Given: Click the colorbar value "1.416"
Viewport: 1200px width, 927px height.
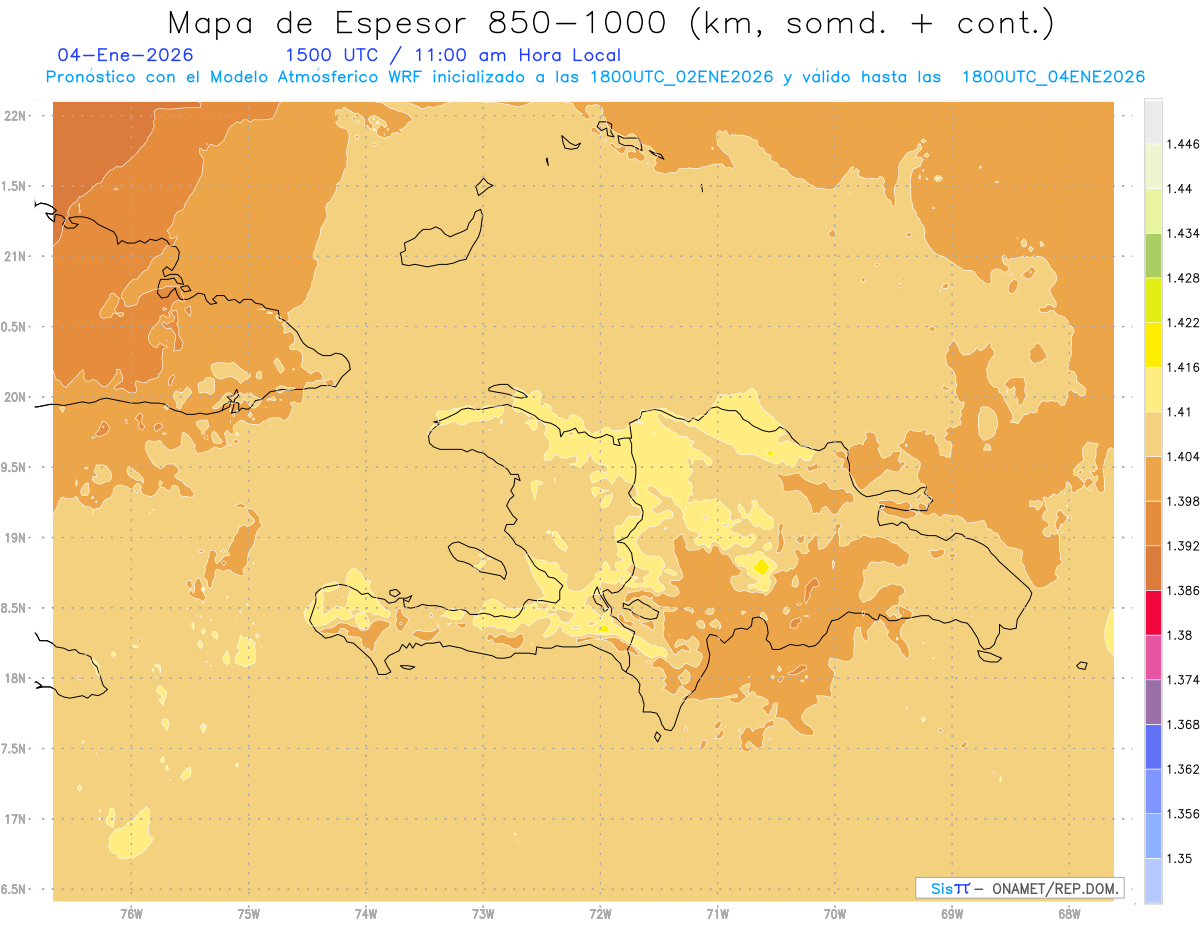Looking at the screenshot, I should tap(1185, 367).
